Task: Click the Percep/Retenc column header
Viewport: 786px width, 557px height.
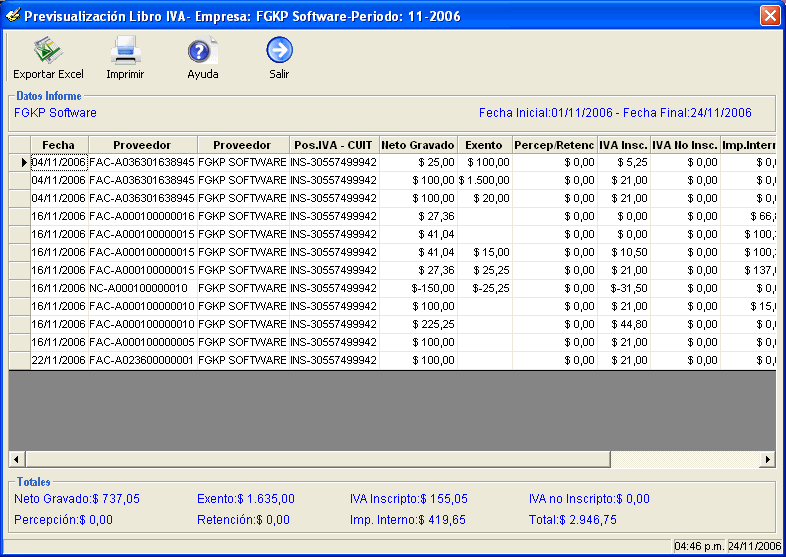Action: [x=554, y=145]
